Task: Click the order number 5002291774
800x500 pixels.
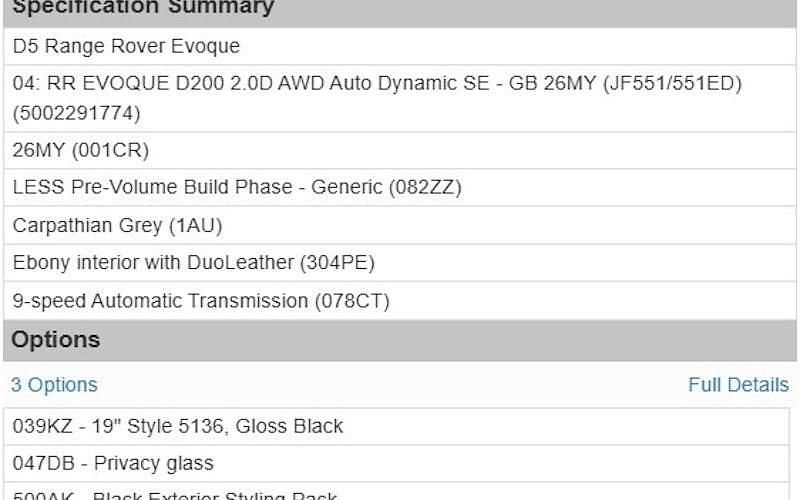Action: click(x=77, y=113)
